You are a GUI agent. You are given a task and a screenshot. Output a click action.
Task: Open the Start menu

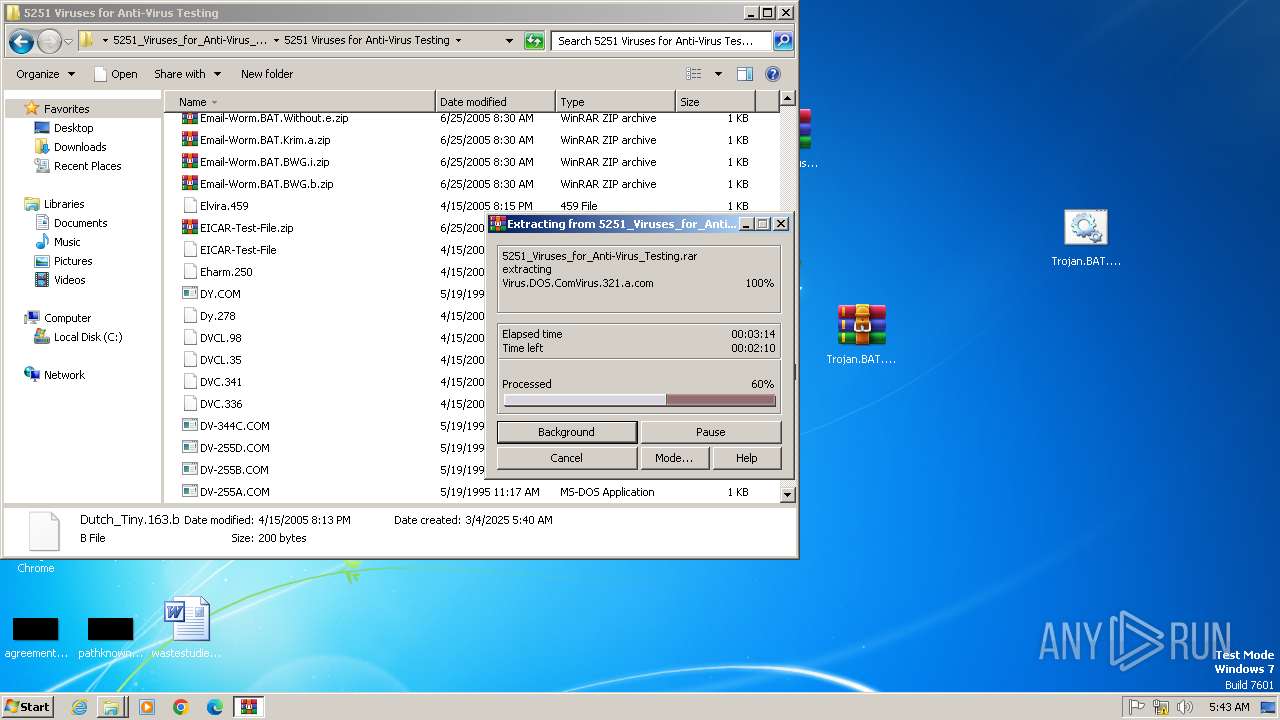click(x=27, y=707)
